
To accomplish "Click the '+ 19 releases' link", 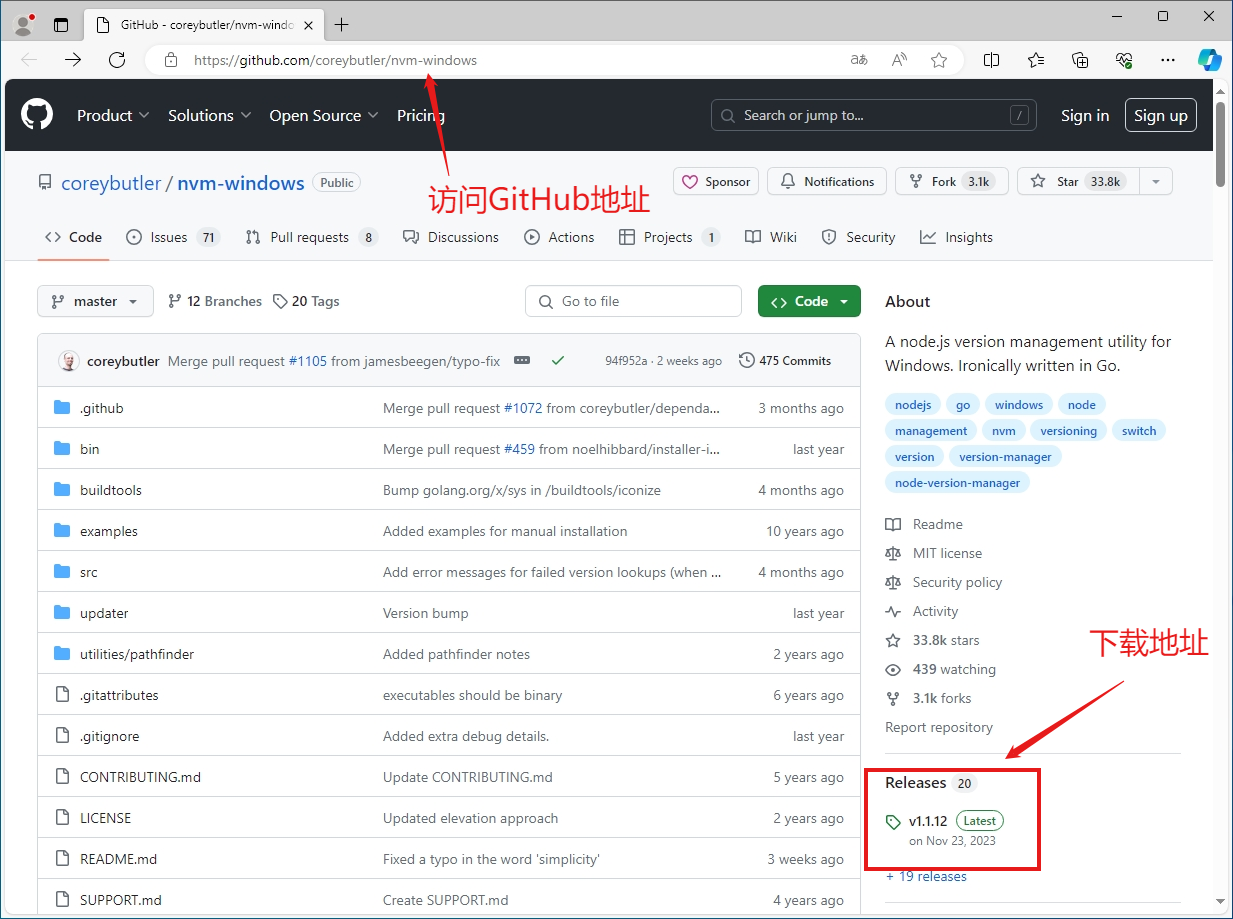I will tap(926, 876).
